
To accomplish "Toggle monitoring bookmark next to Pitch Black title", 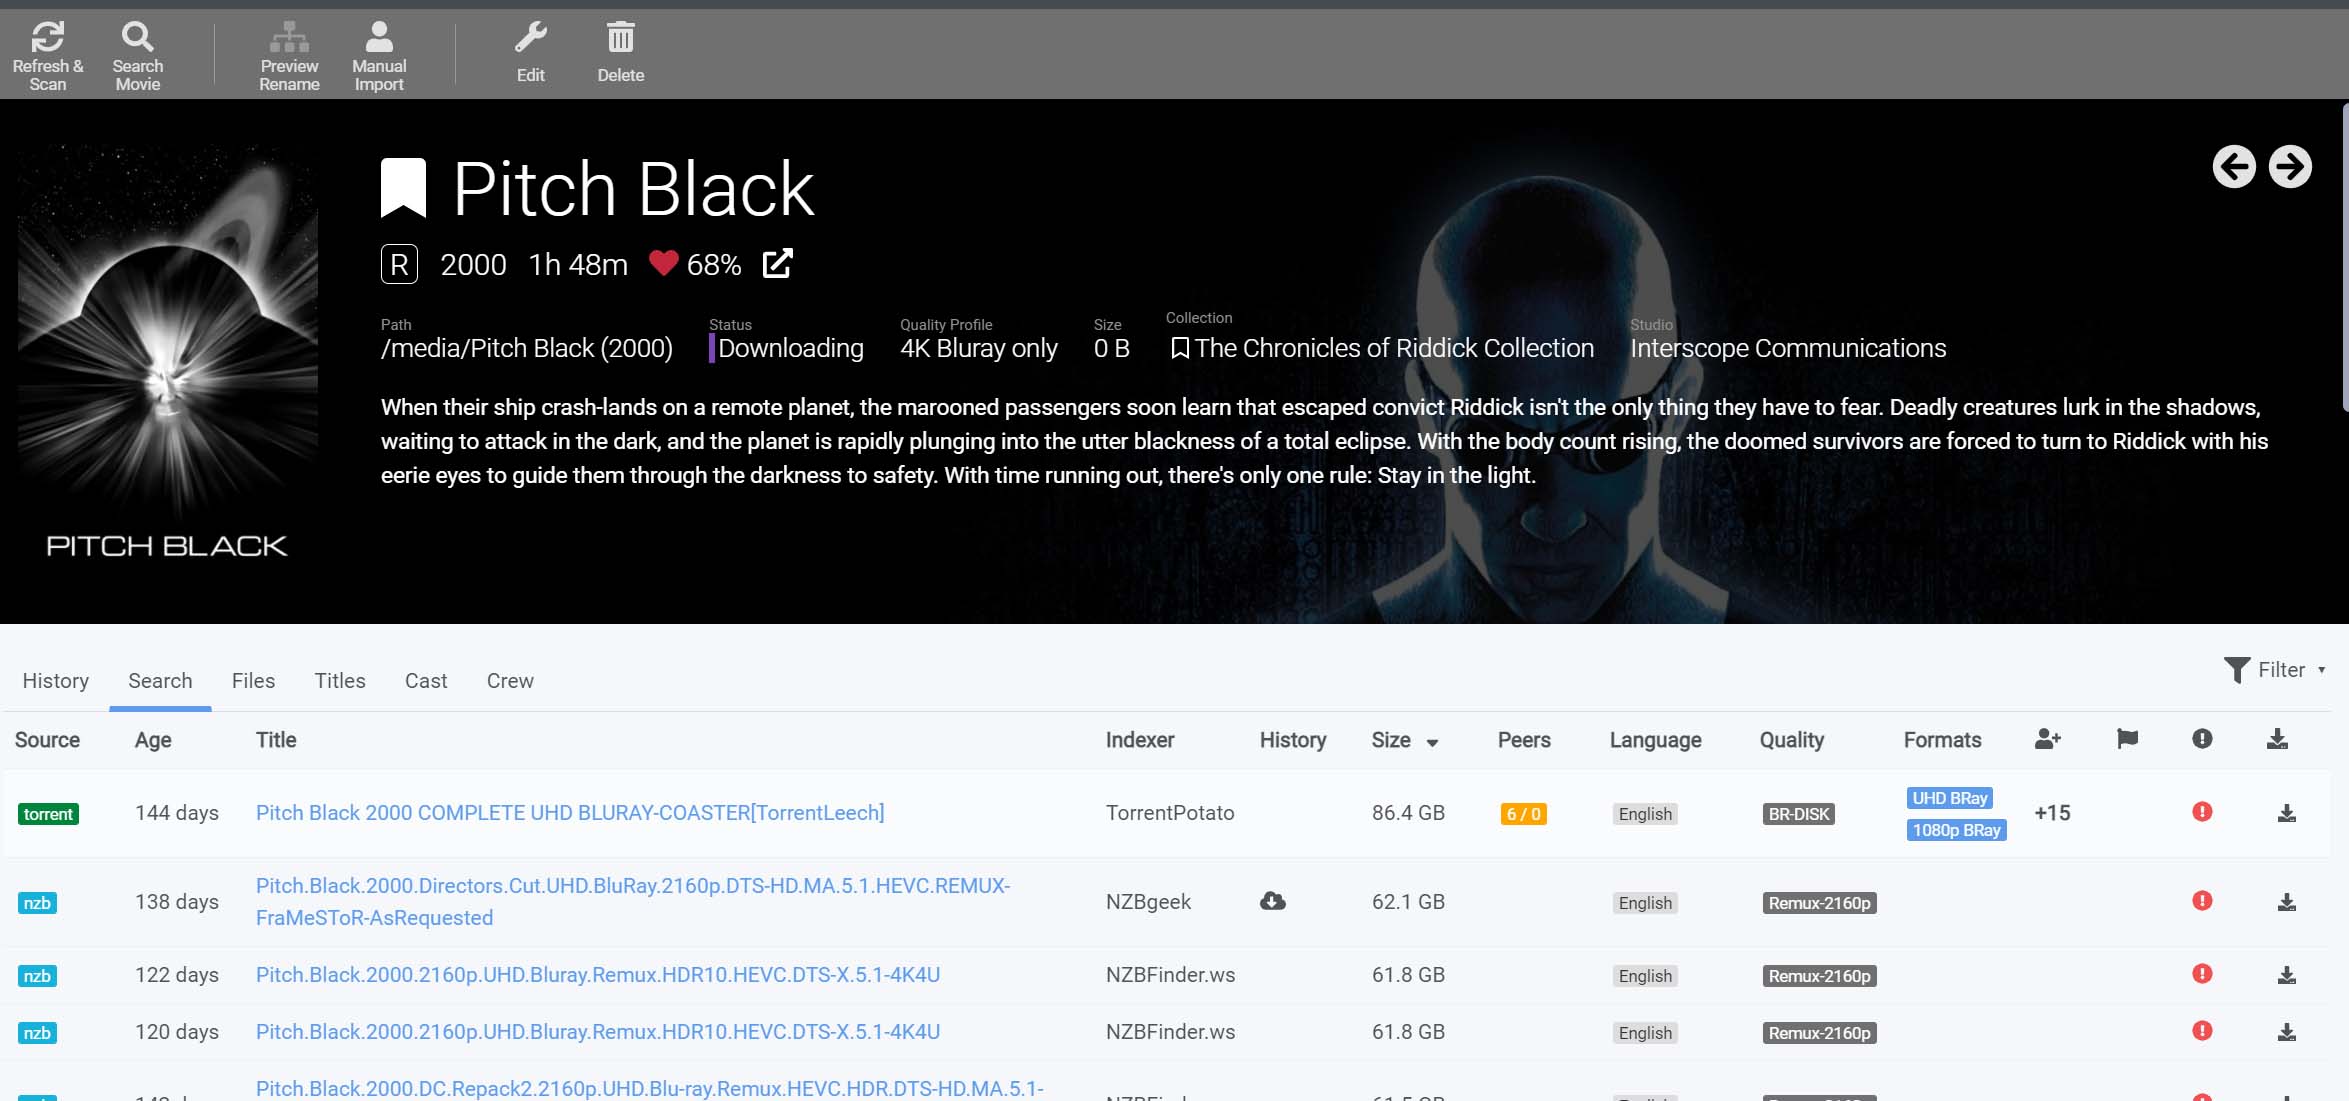I will (x=403, y=185).
